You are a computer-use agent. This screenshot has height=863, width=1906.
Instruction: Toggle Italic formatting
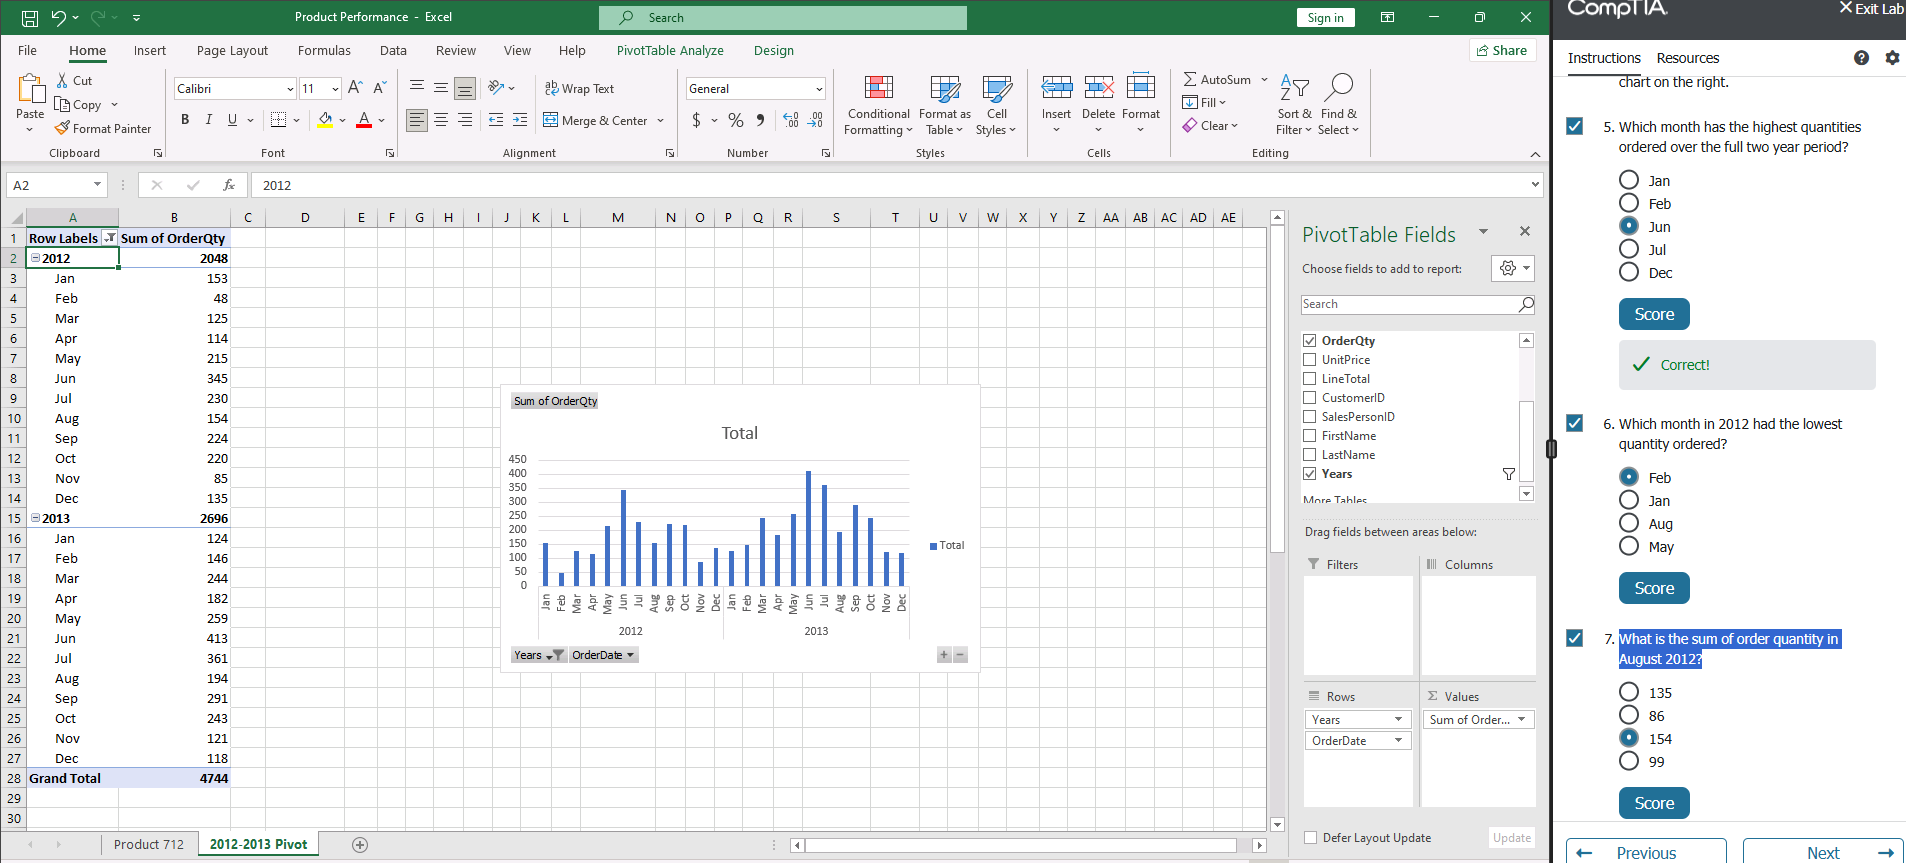tap(208, 120)
